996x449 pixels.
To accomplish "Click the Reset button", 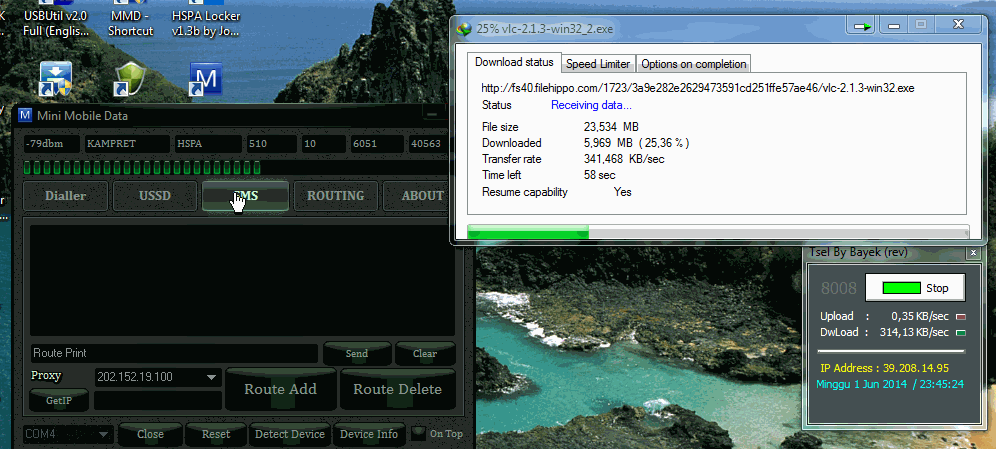I will tap(216, 434).
